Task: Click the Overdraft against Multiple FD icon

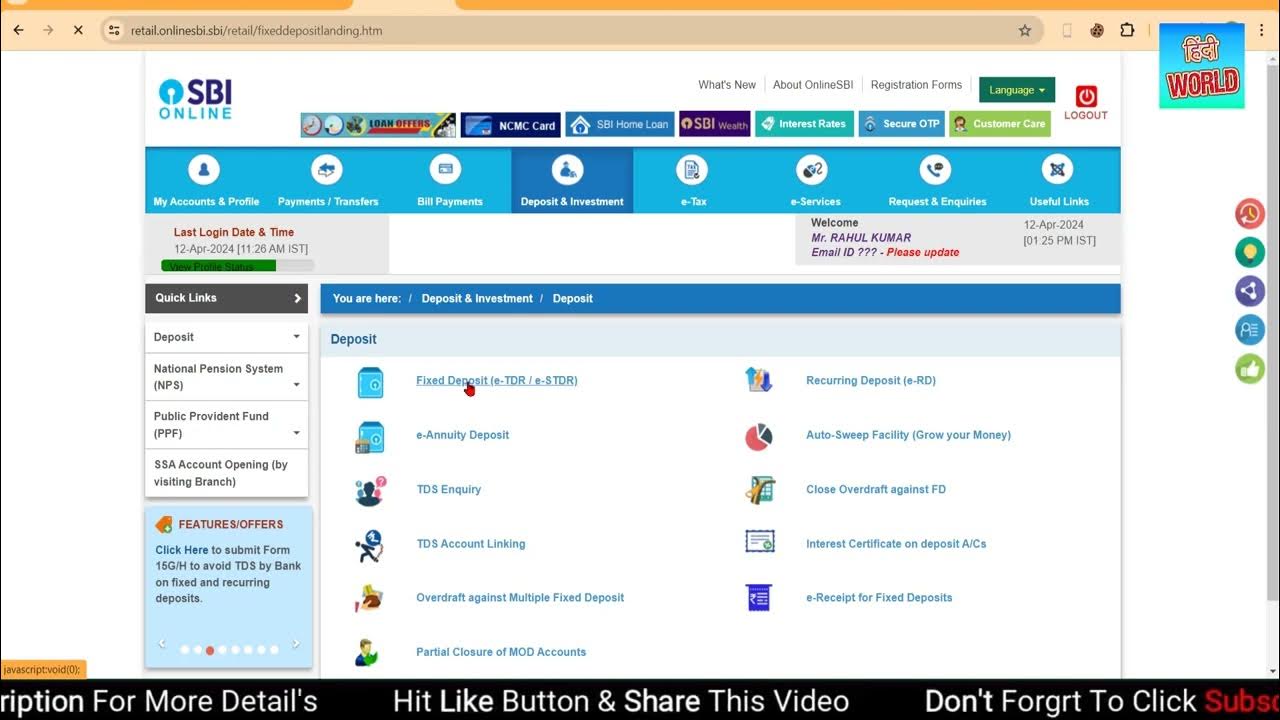Action: pyautogui.click(x=369, y=598)
